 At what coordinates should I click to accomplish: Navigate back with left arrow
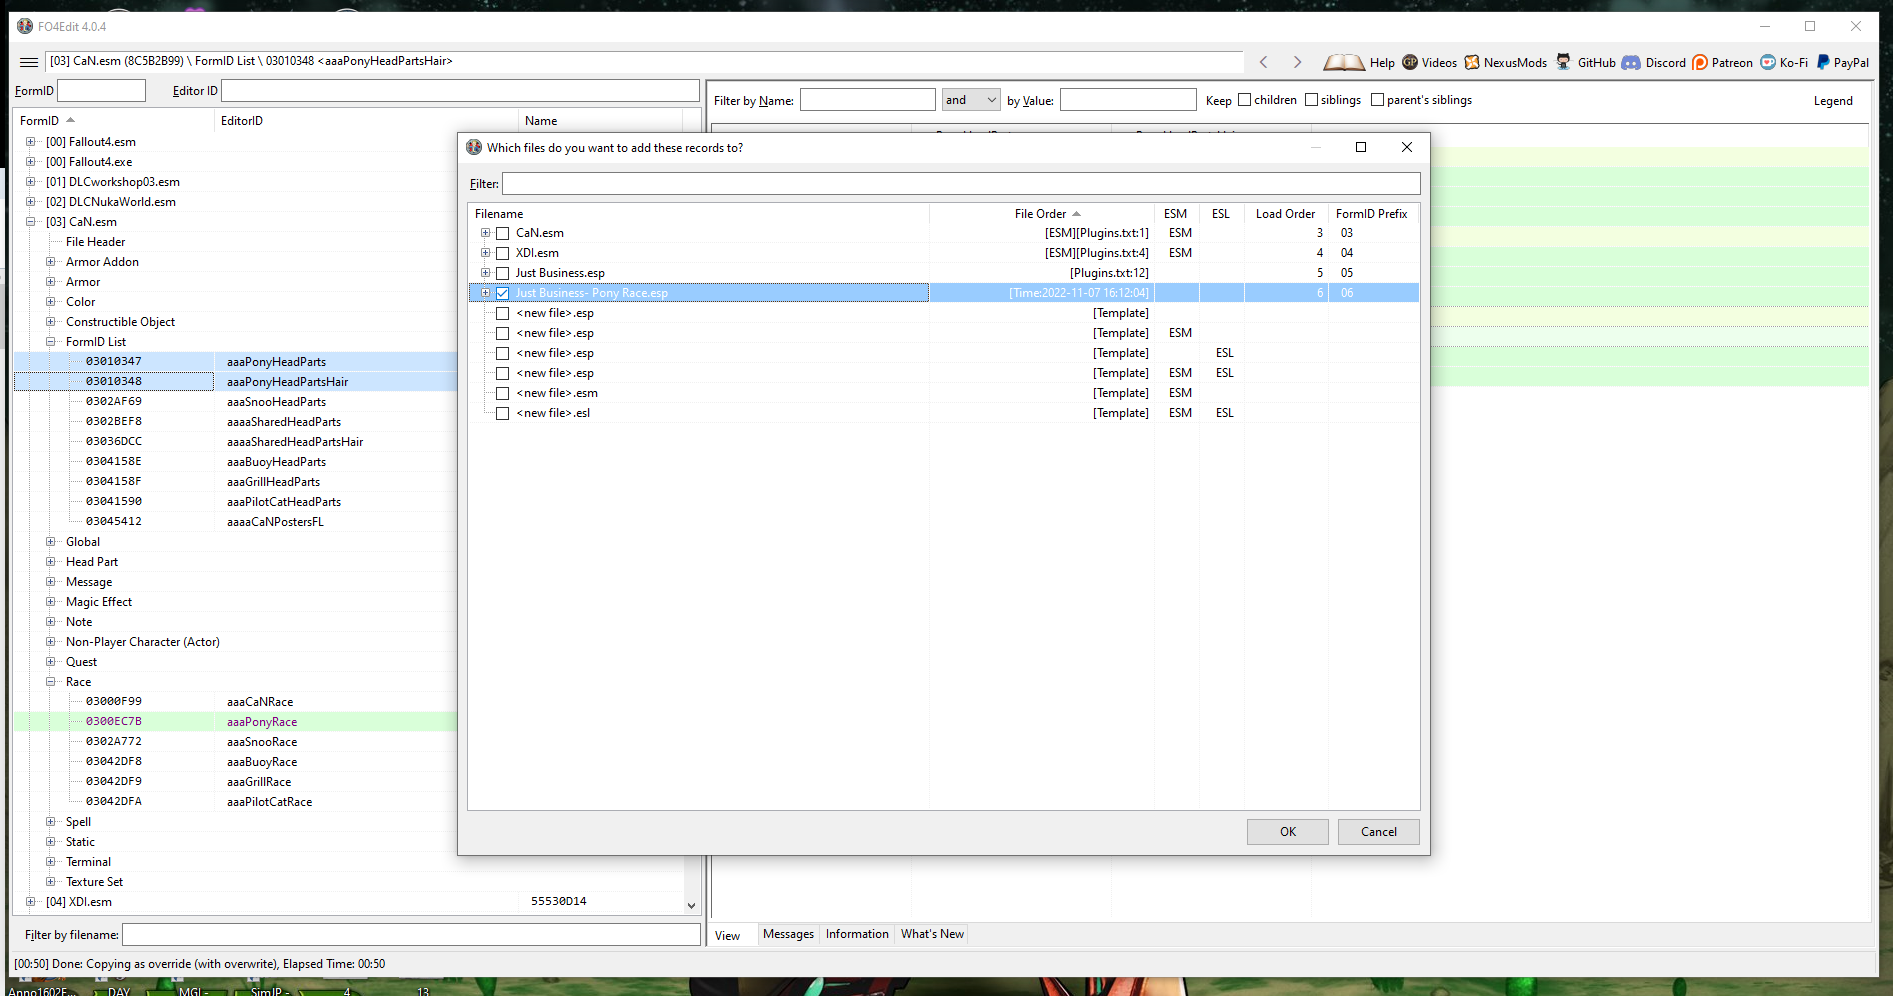1264,62
